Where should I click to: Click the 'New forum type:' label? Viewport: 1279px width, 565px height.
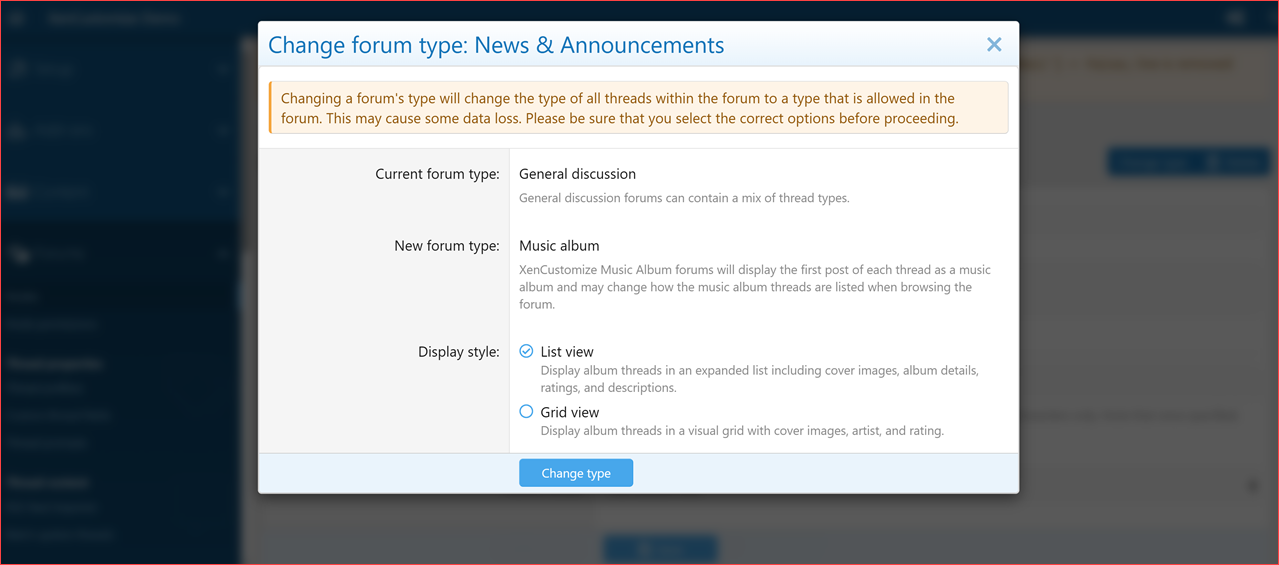coord(447,246)
